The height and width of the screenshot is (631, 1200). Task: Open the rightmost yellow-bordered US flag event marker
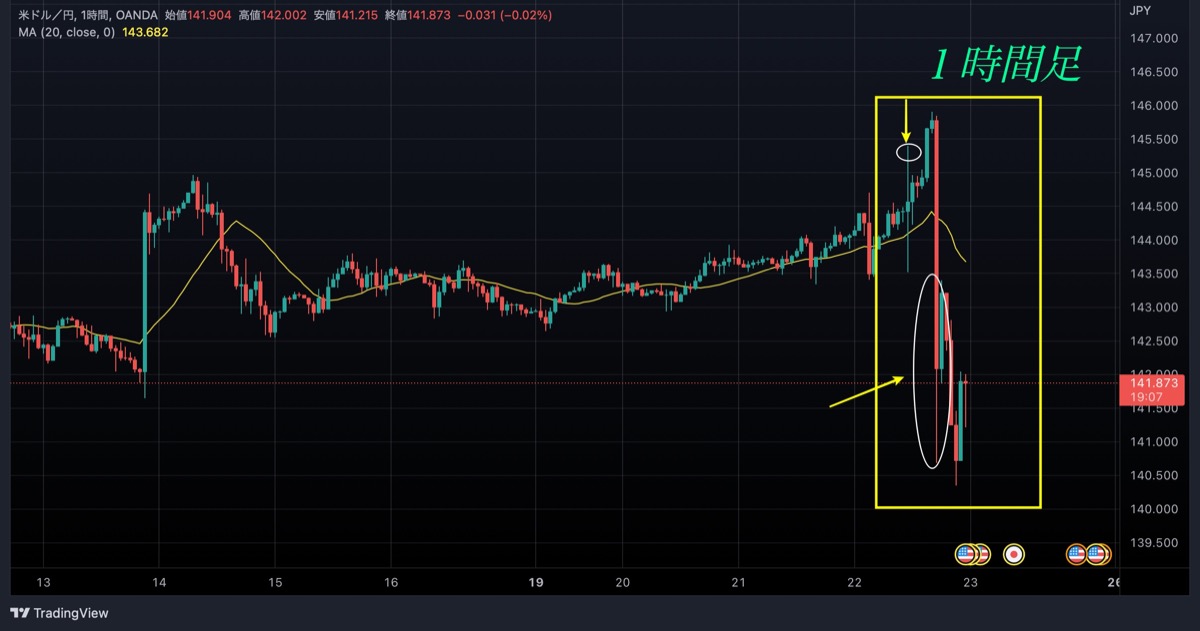pyautogui.click(x=1096, y=554)
